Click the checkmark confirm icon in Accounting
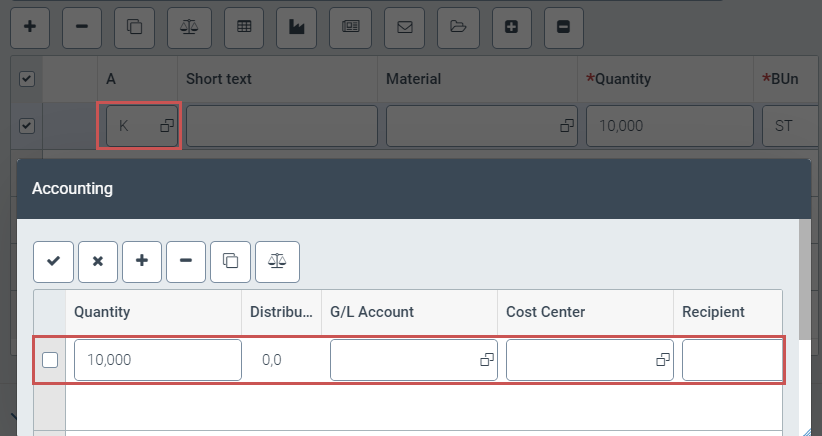 tap(53, 261)
